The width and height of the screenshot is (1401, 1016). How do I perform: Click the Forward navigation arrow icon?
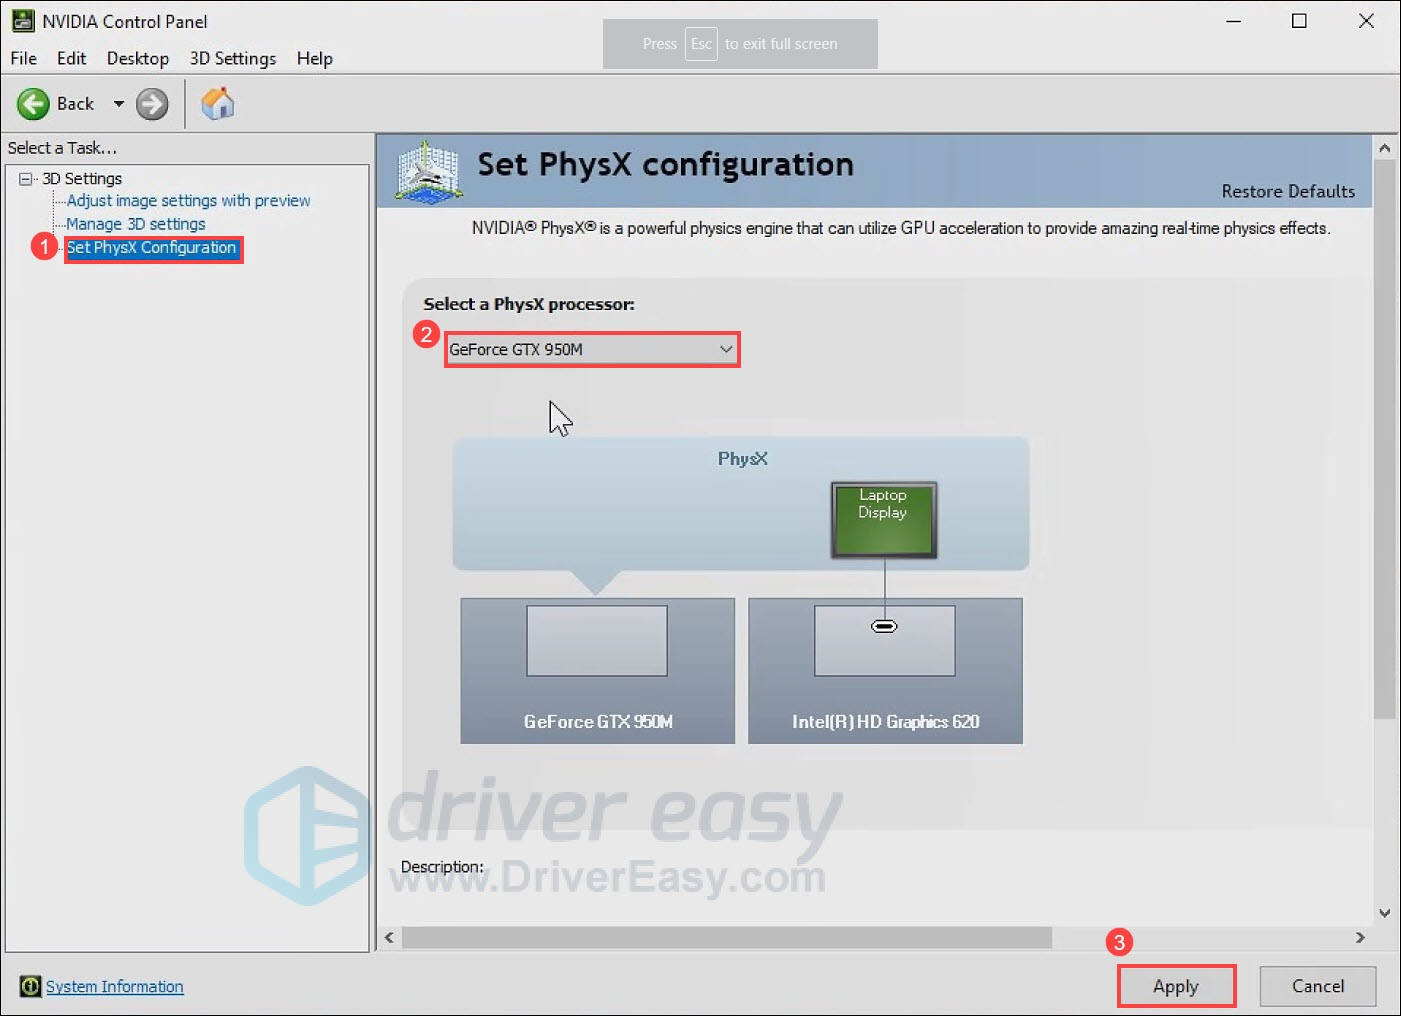click(151, 103)
